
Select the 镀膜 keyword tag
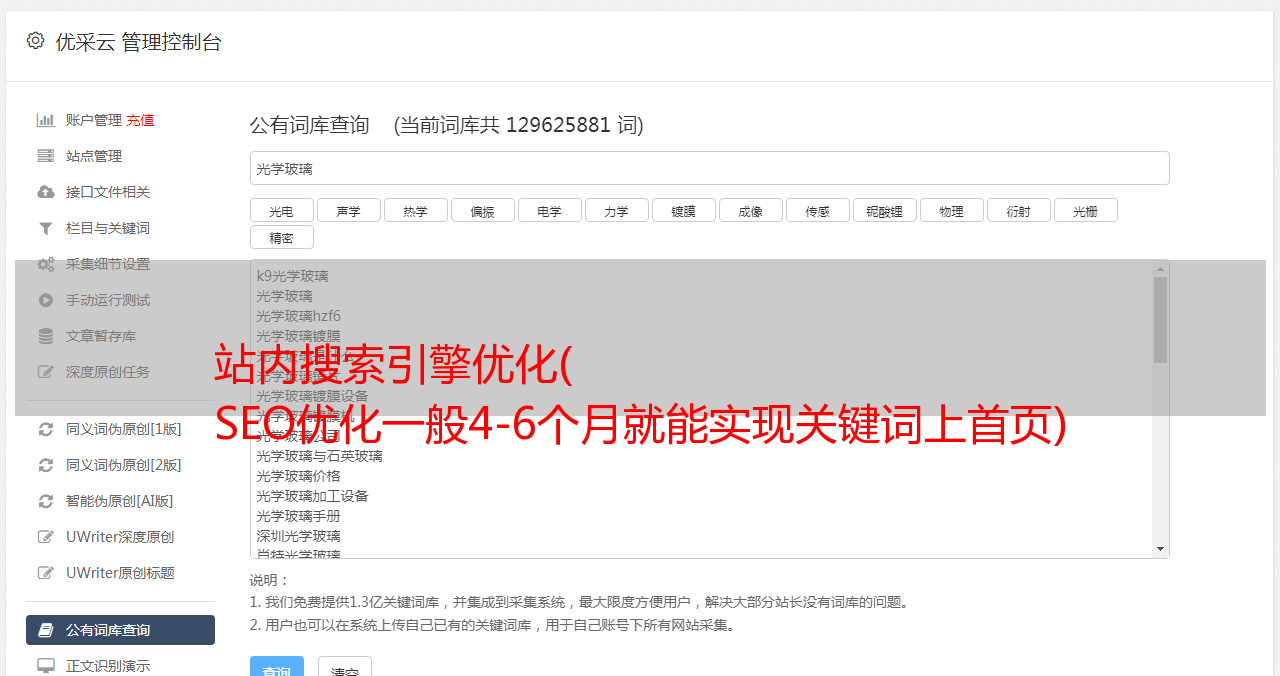click(x=684, y=211)
